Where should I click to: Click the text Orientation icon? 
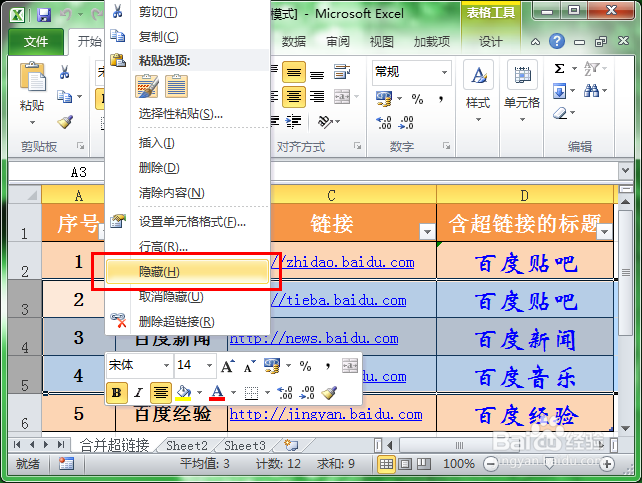[x=326, y=122]
